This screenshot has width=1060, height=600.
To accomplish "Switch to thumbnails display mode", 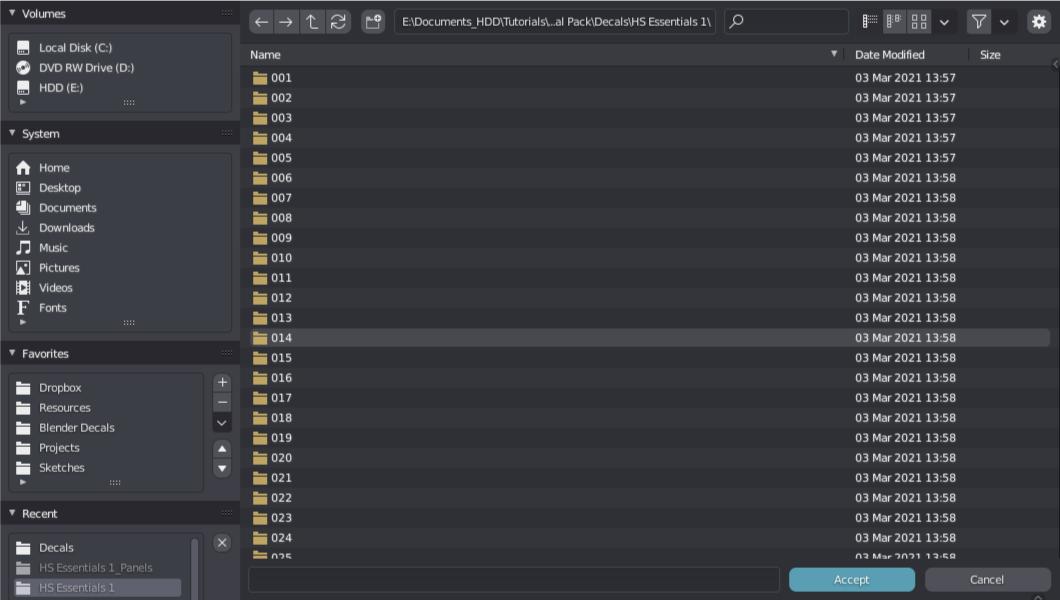I will click(919, 22).
